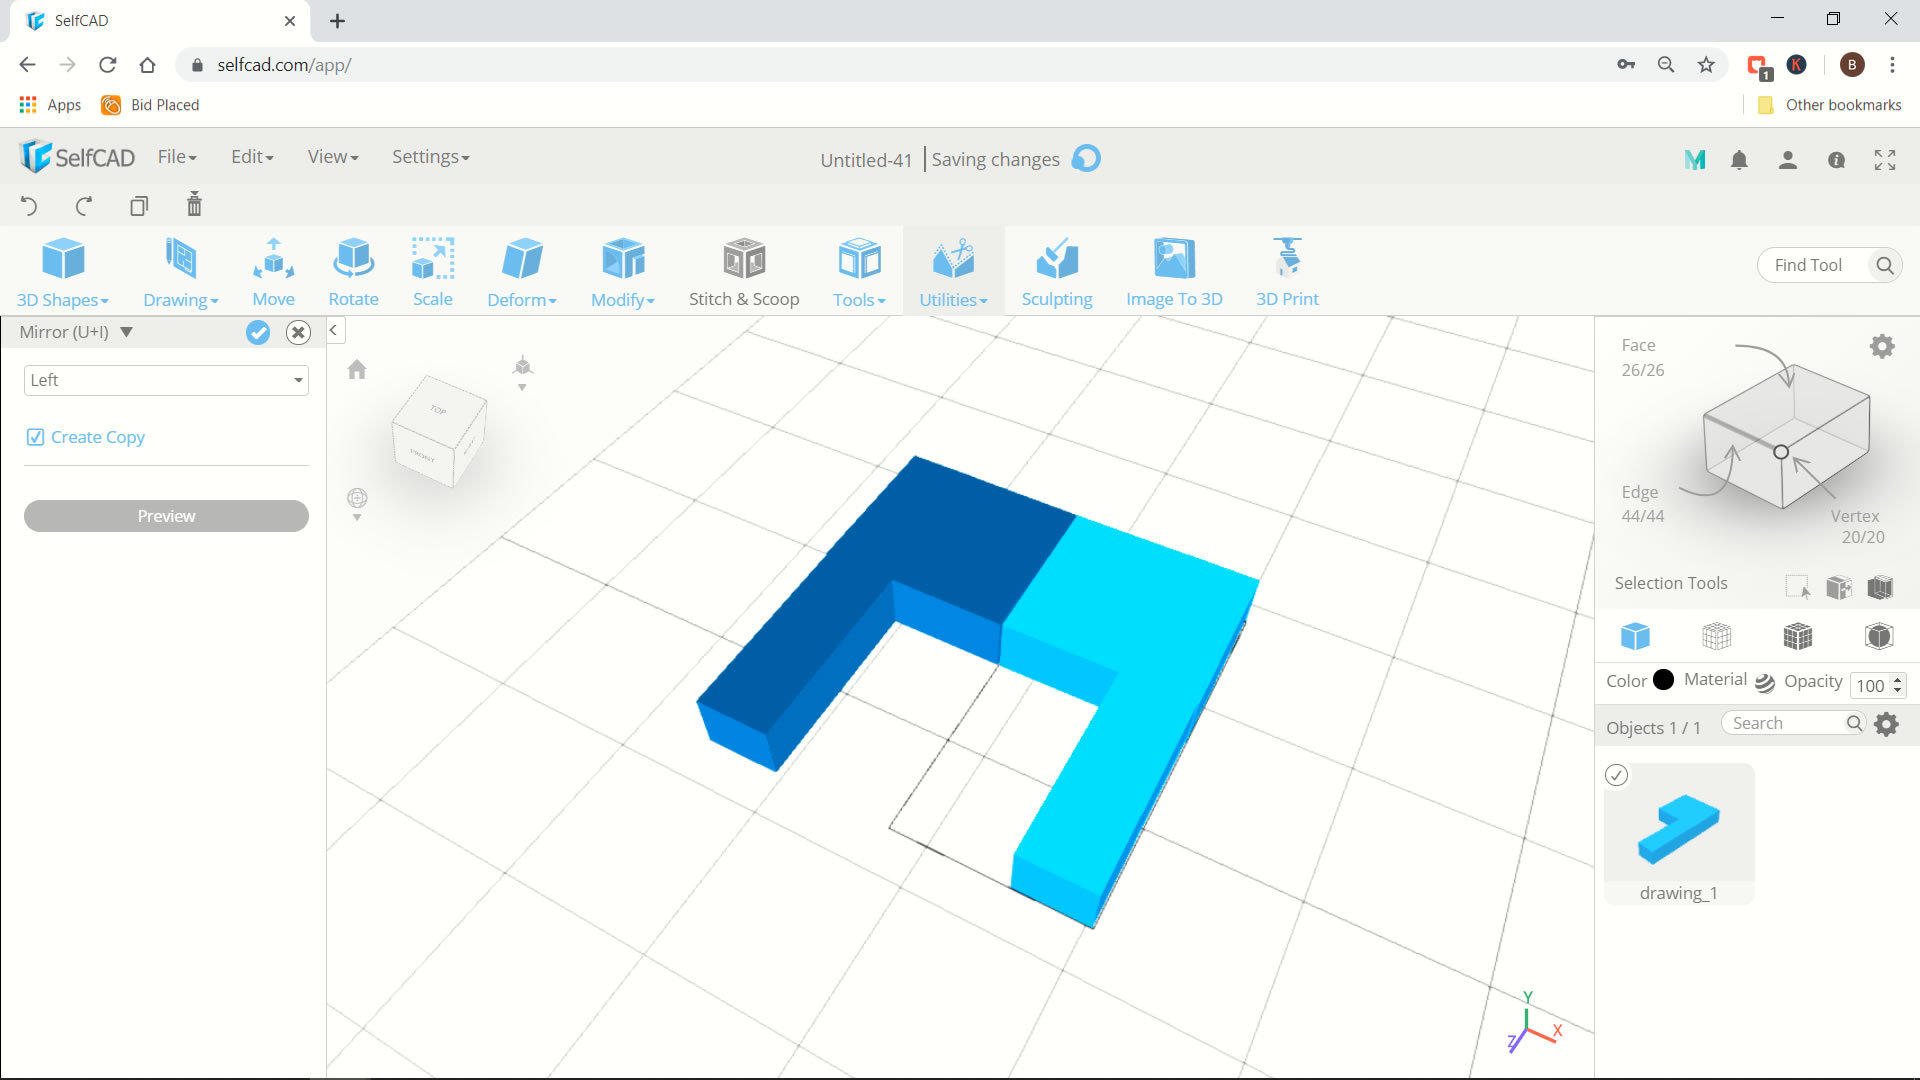Click the Copy object icon
1920x1080 pixels.
tap(139, 206)
